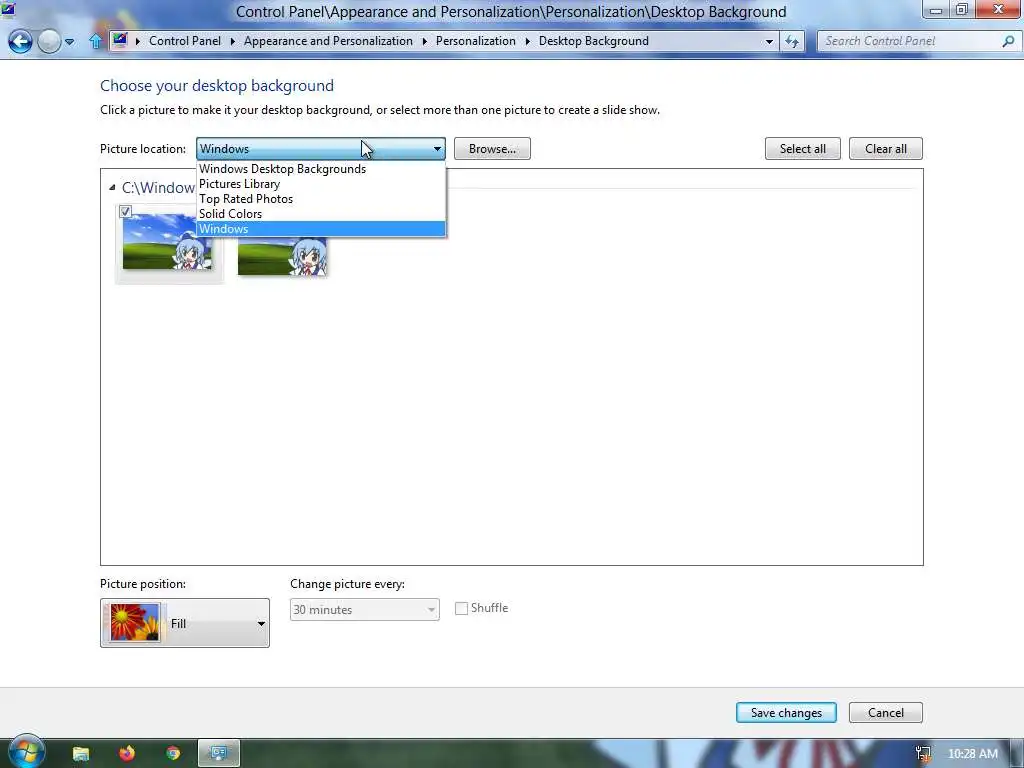This screenshot has height=768, width=1024.
Task: Uncheck the first wallpaper checkbox
Action: coord(125,212)
